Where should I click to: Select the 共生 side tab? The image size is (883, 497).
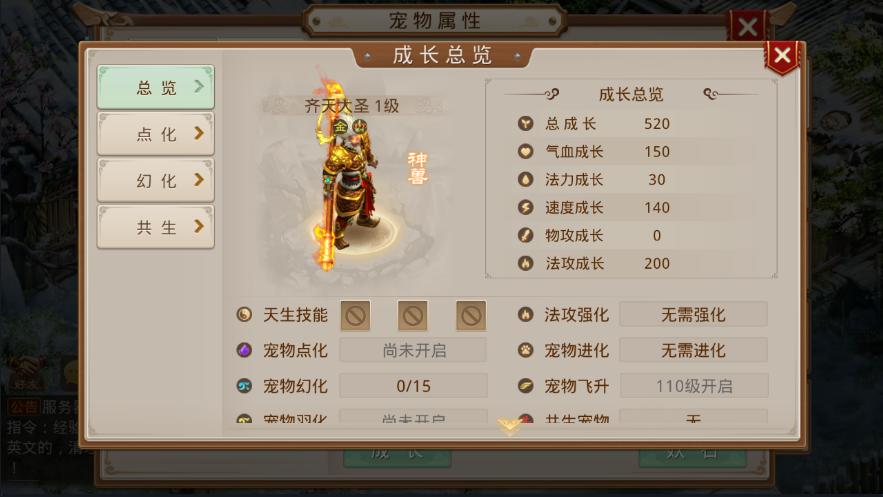[x=155, y=227]
